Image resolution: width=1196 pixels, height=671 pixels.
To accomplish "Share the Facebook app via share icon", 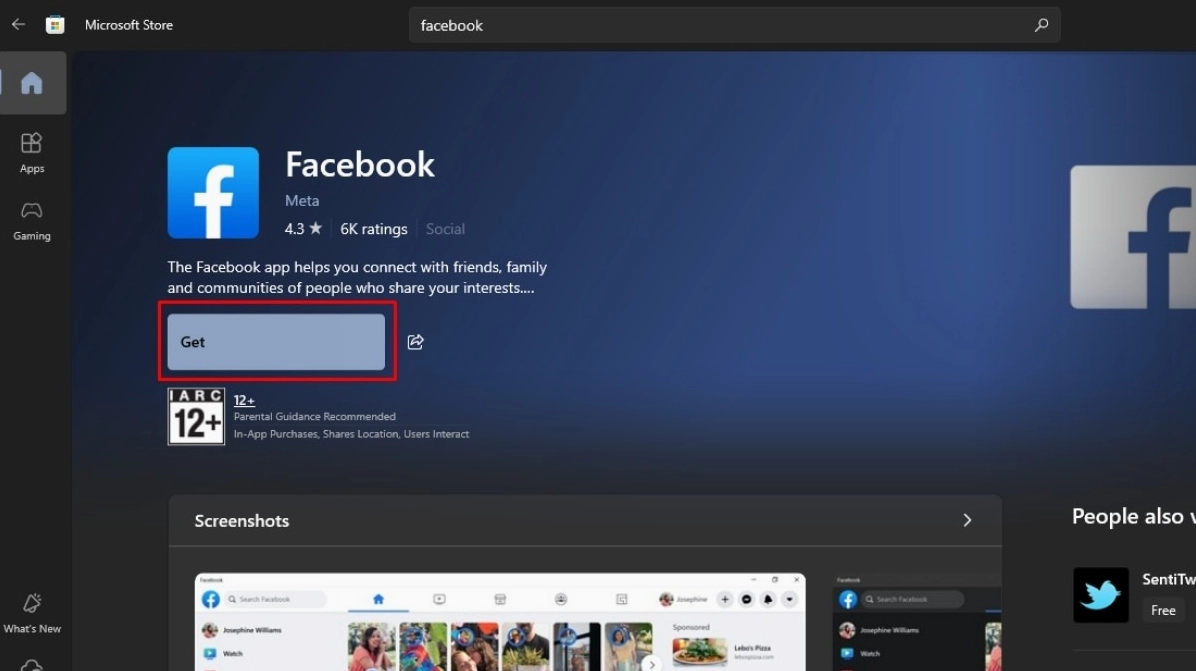I will (x=416, y=342).
